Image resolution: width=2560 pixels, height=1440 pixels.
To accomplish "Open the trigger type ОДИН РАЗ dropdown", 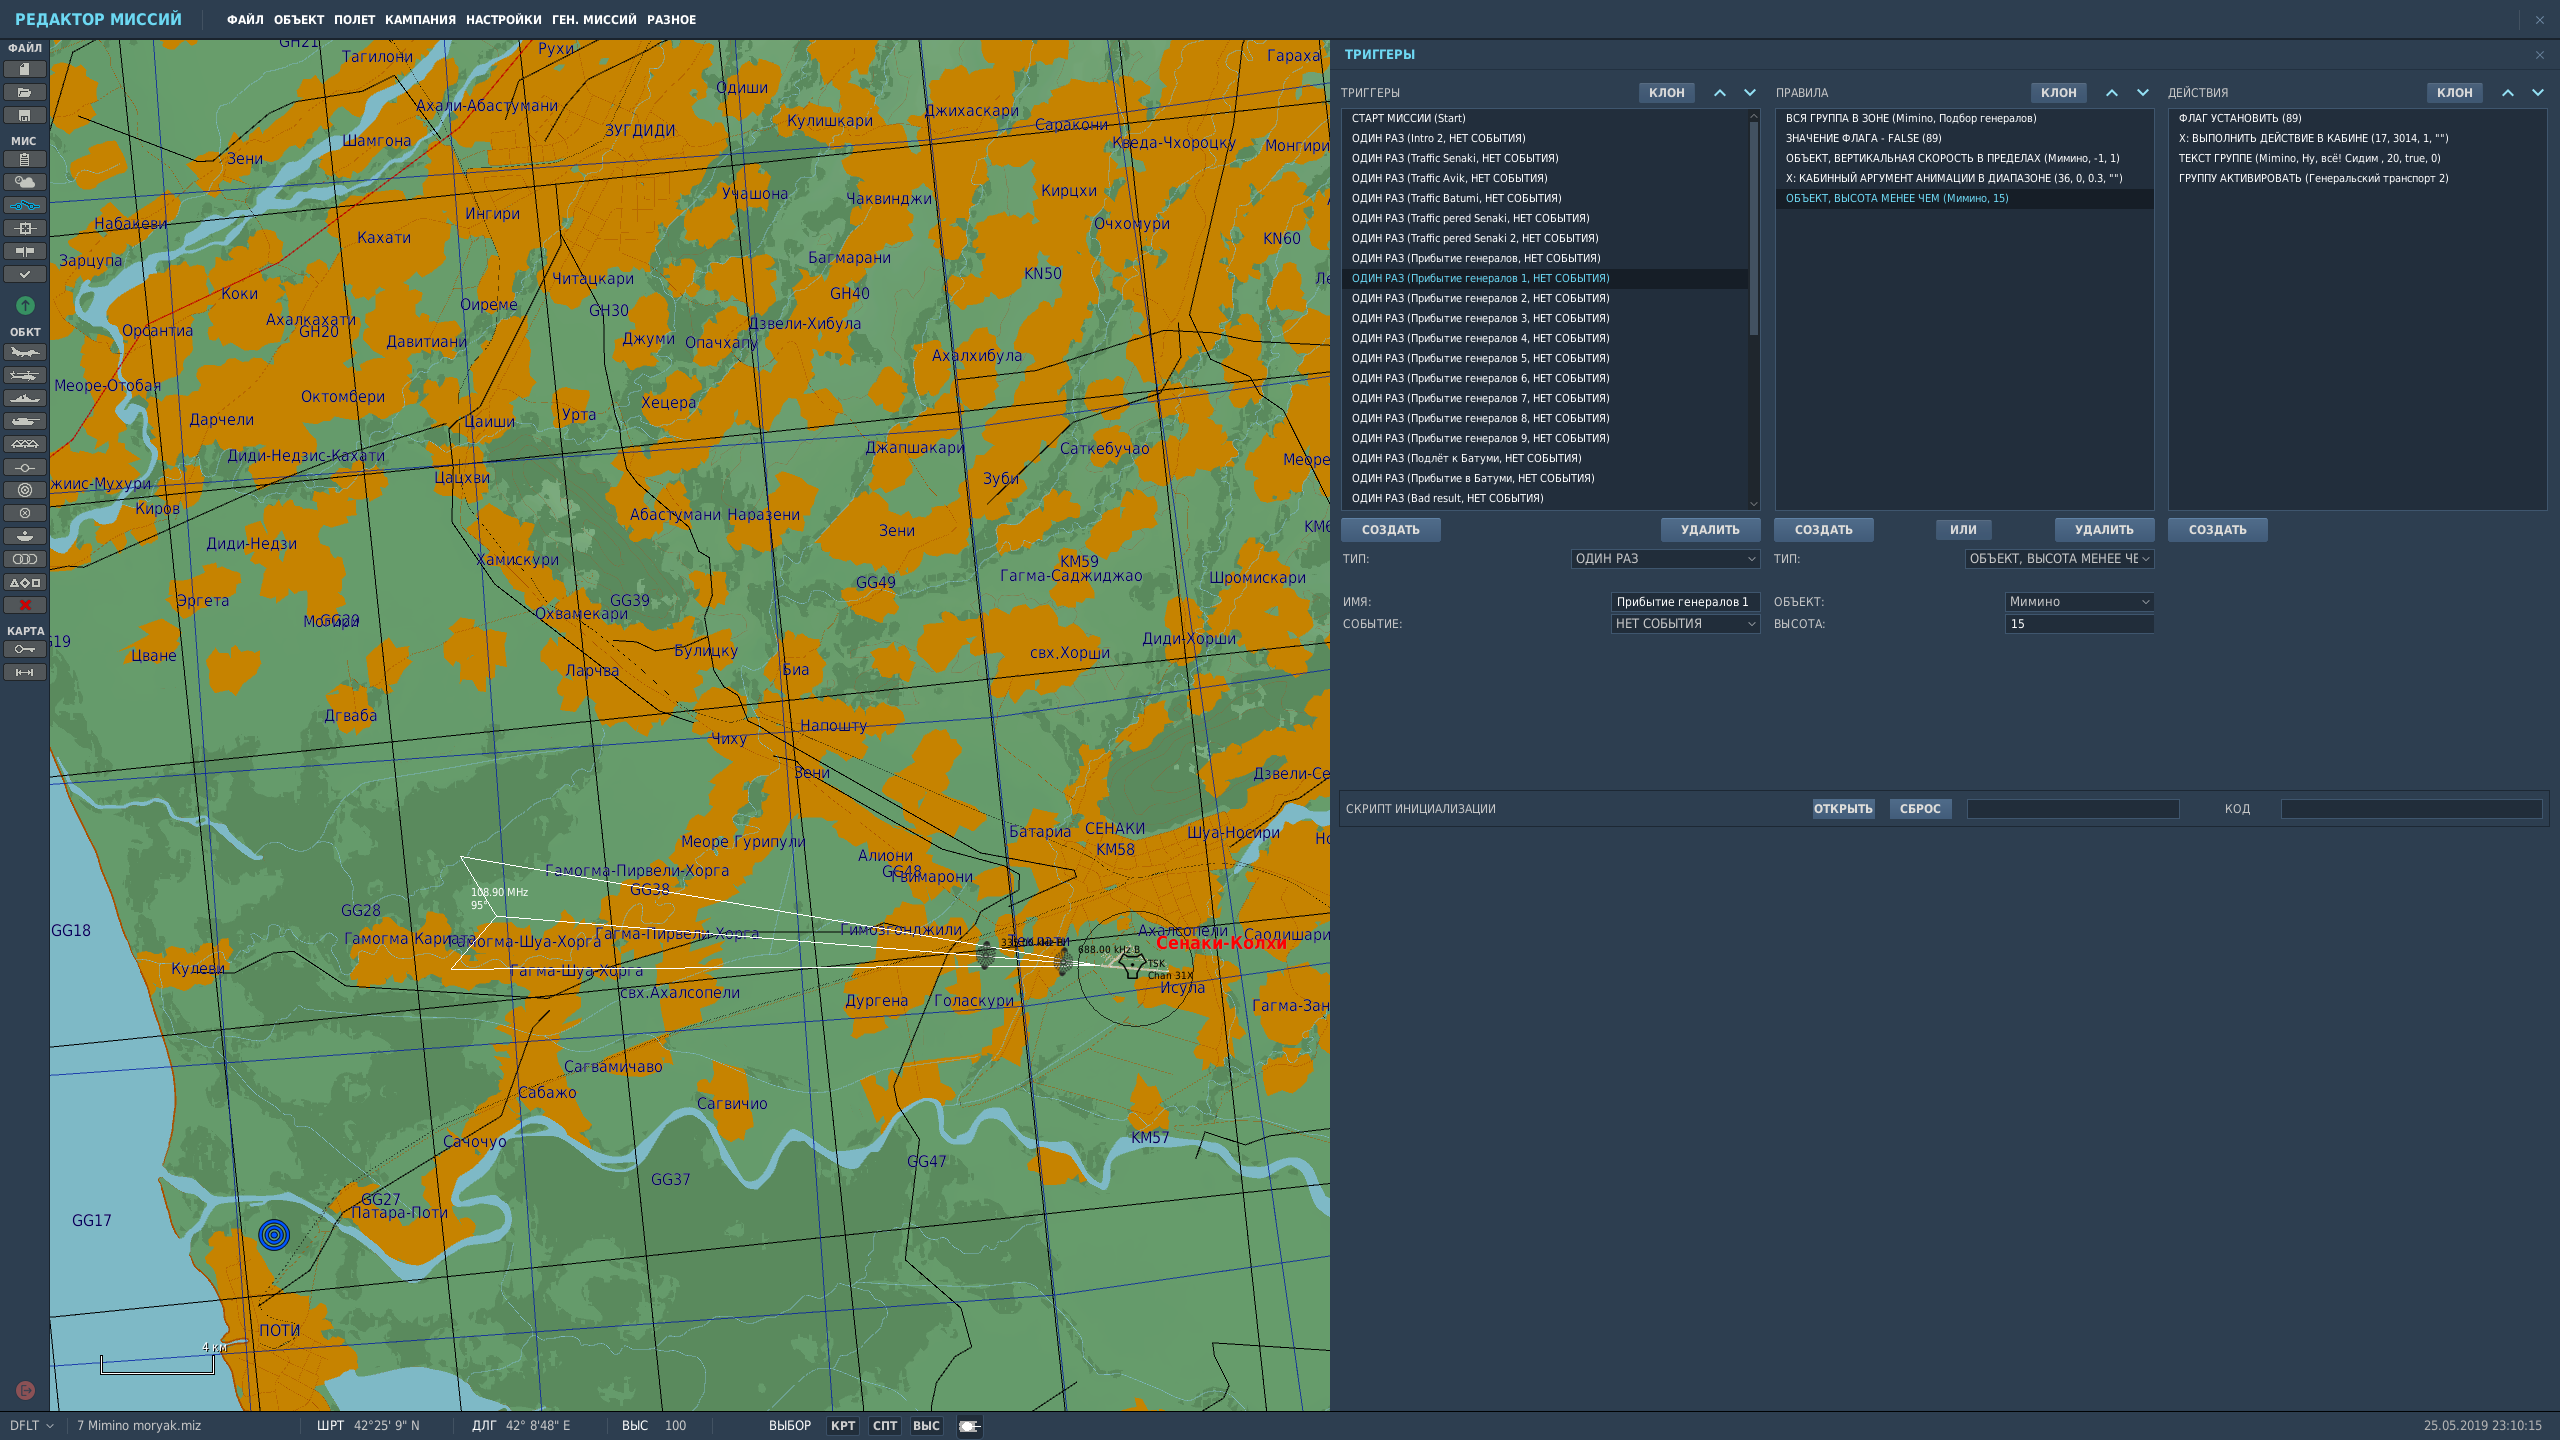I will coord(1665,559).
